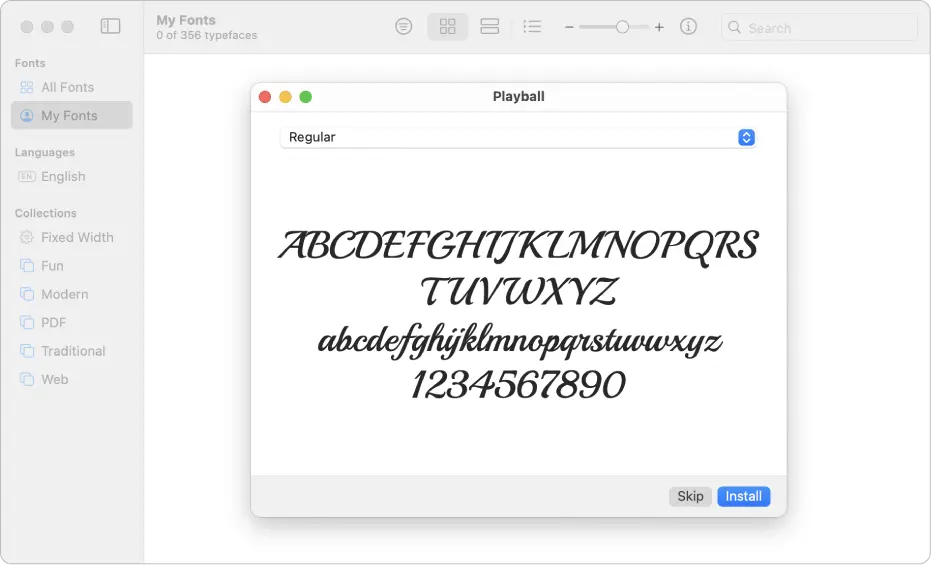Screen dimensions: 932x568
Task: Click the plus icon to enlarge preview size
Action: (x=659, y=27)
